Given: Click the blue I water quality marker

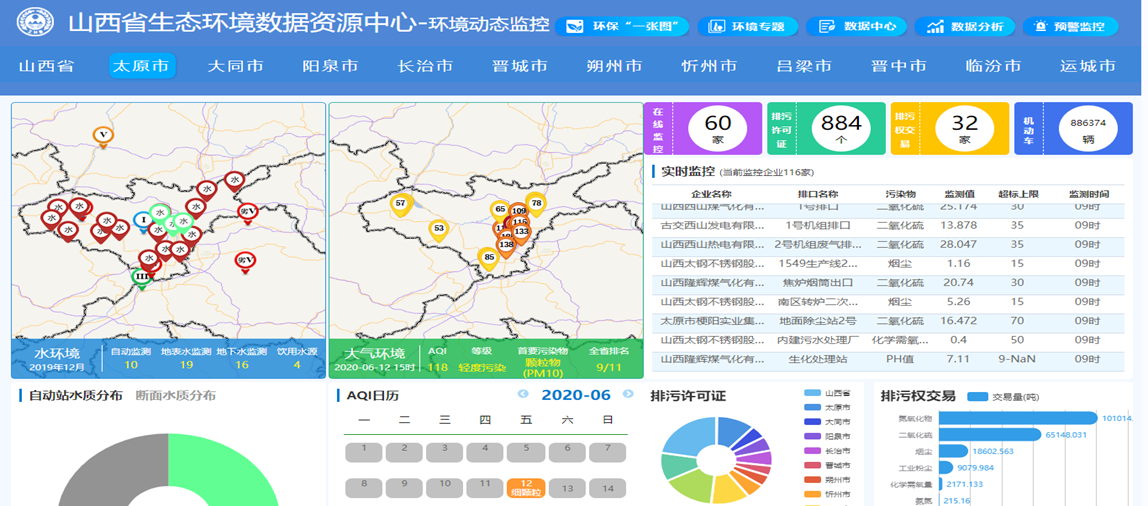Looking at the screenshot, I should [x=143, y=220].
